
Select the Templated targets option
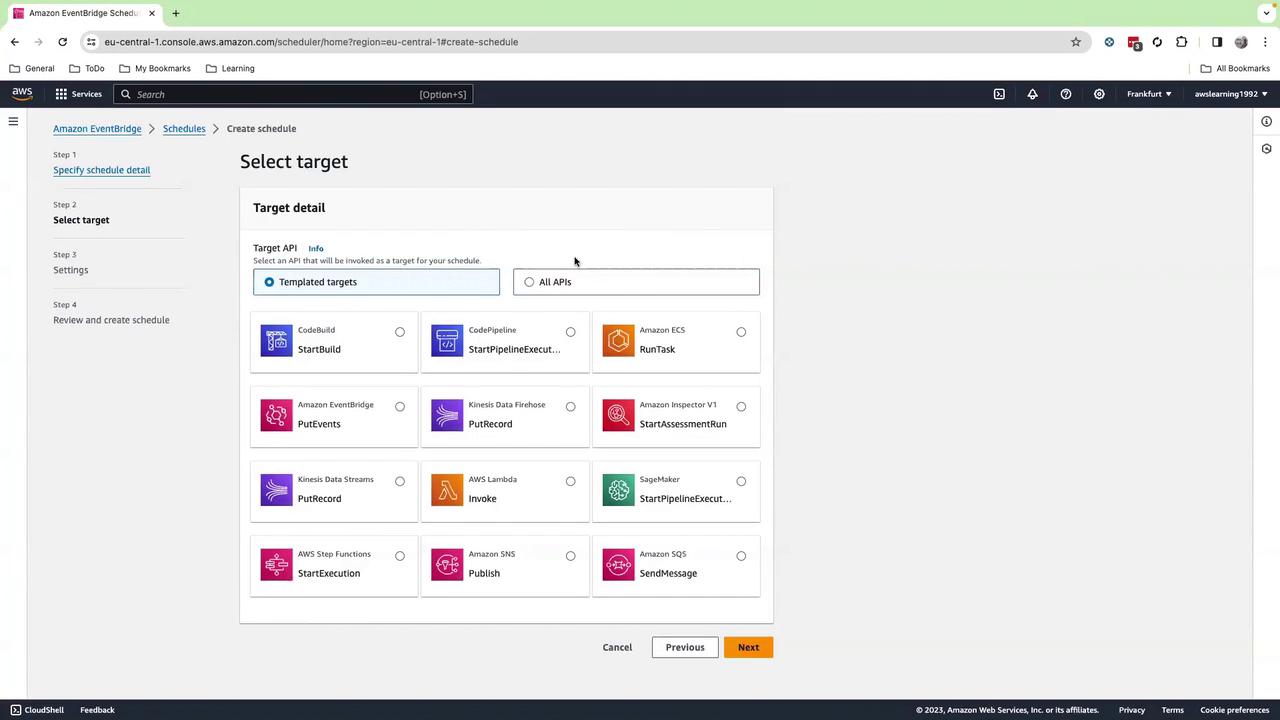click(376, 282)
